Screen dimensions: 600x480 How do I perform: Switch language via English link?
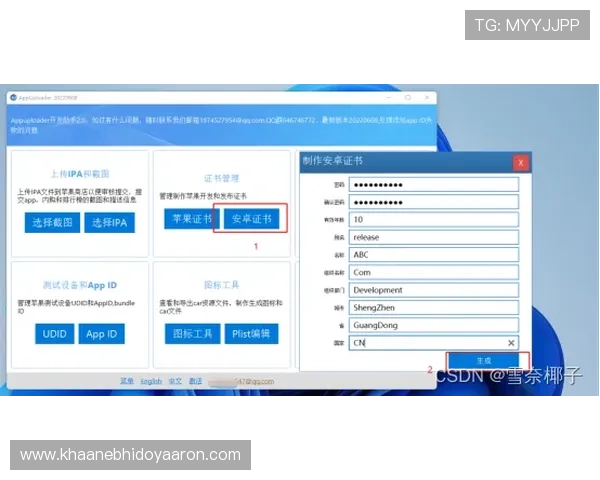[x=151, y=381]
